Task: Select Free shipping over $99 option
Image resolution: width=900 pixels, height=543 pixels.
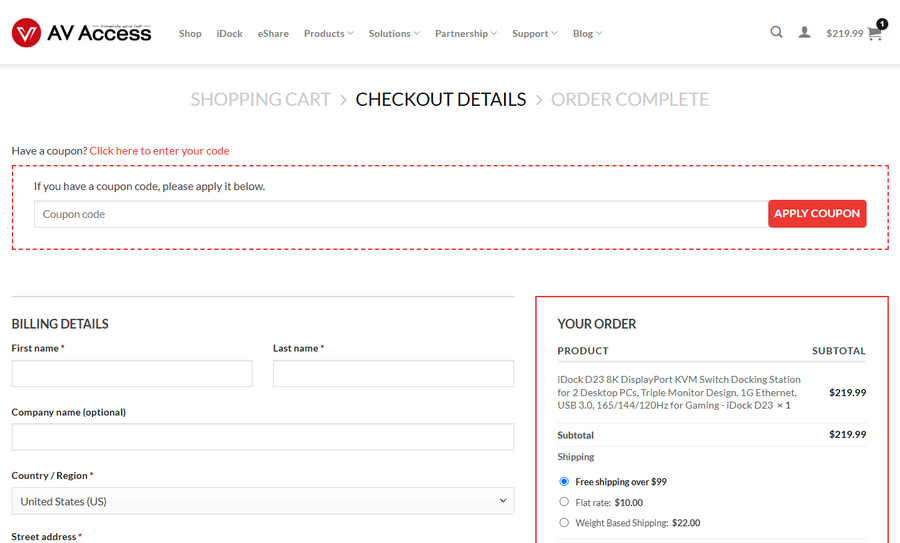Action: [x=564, y=482]
